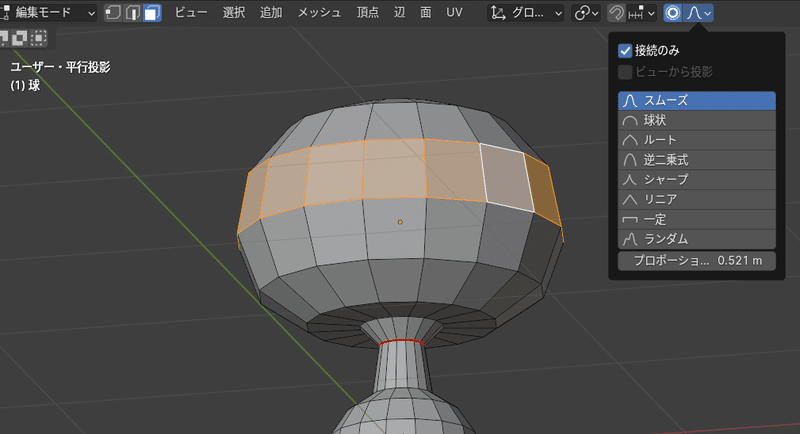Open the UV menu
The height and width of the screenshot is (434, 800).
454,13
